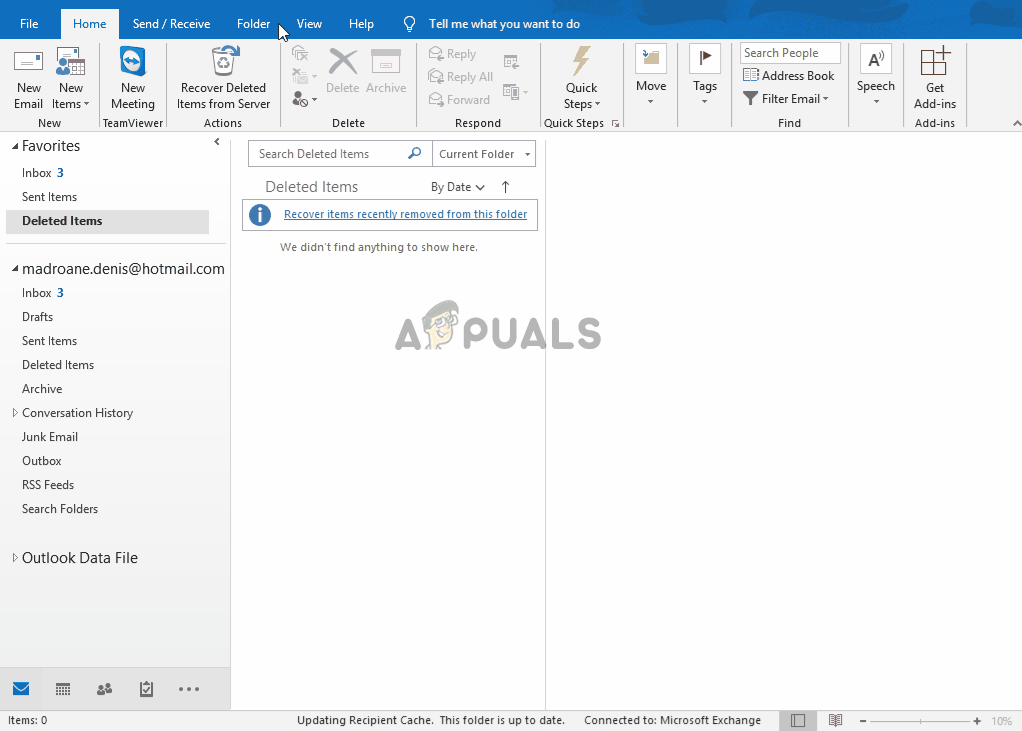Open the View ribbon tab
This screenshot has width=1022, height=731.
[309, 24]
